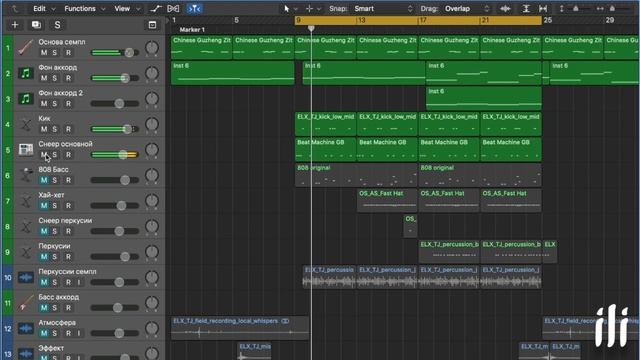Open the command-click tool menu arrow
The height and width of the screenshot is (360, 640).
tap(319, 9)
